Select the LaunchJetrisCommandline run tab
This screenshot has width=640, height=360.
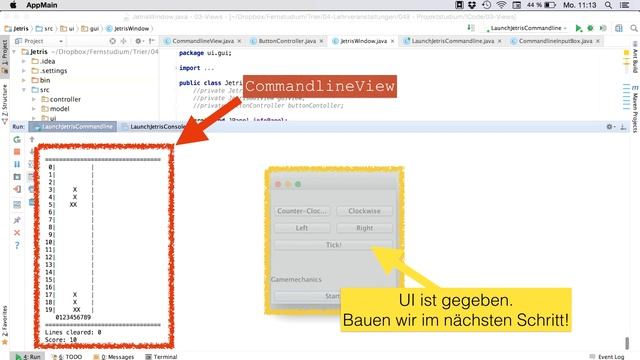click(73, 127)
